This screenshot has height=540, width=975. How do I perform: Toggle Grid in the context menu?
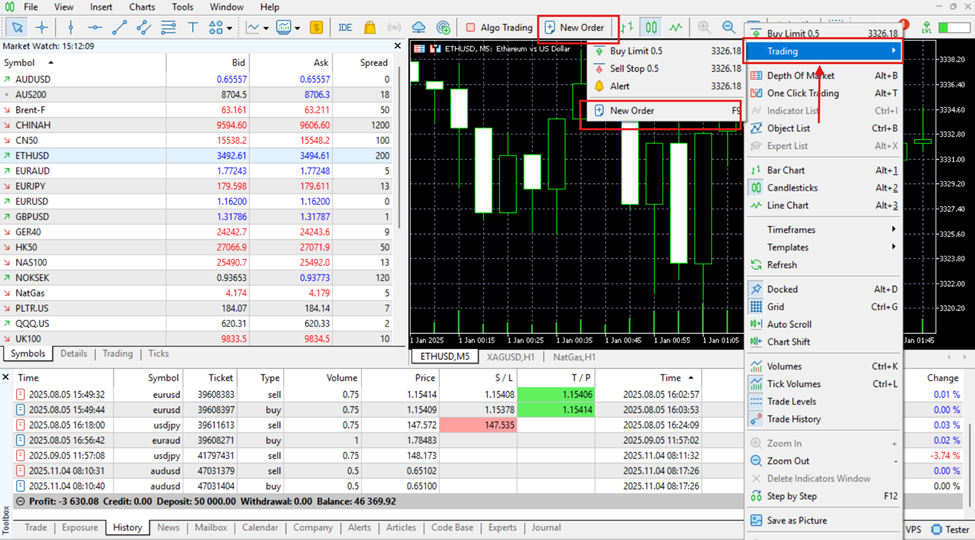tap(775, 307)
